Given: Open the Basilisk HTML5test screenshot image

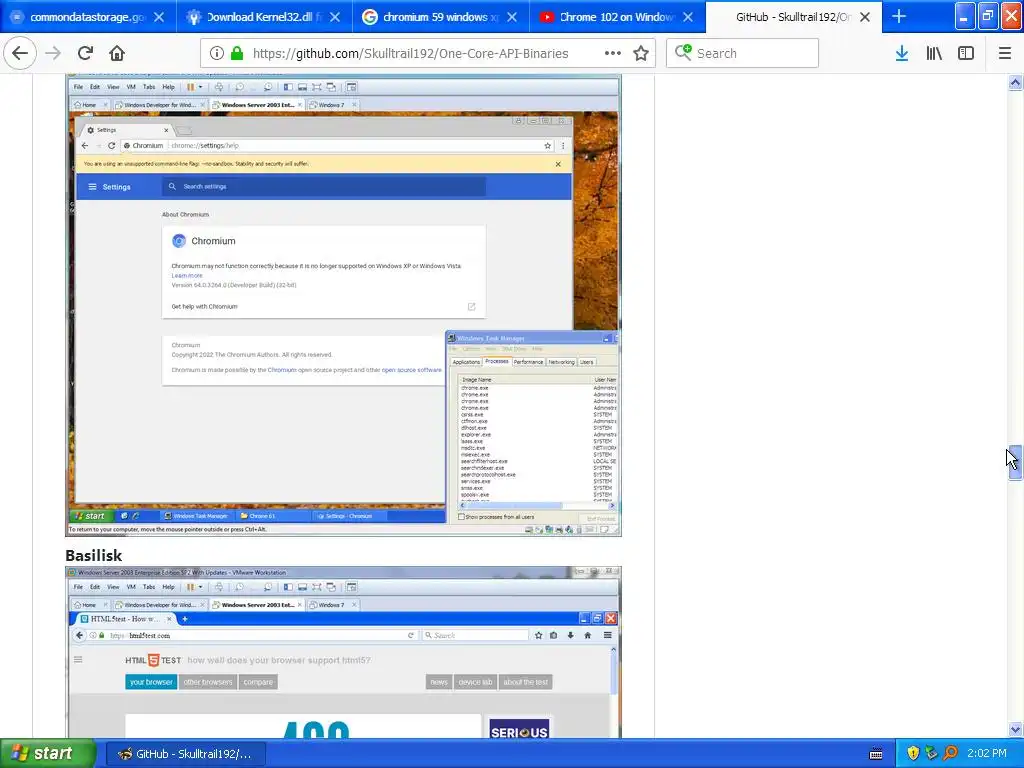Looking at the screenshot, I should 343,652.
